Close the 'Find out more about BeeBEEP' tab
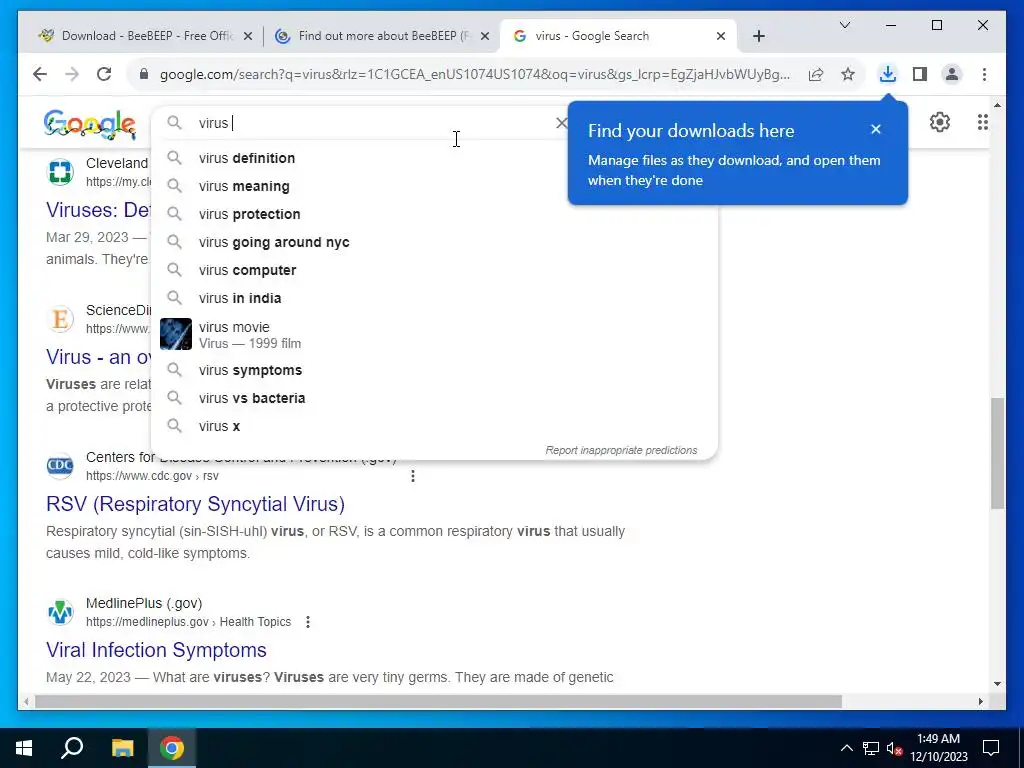Viewport: 1024px width, 768px height. click(485, 37)
